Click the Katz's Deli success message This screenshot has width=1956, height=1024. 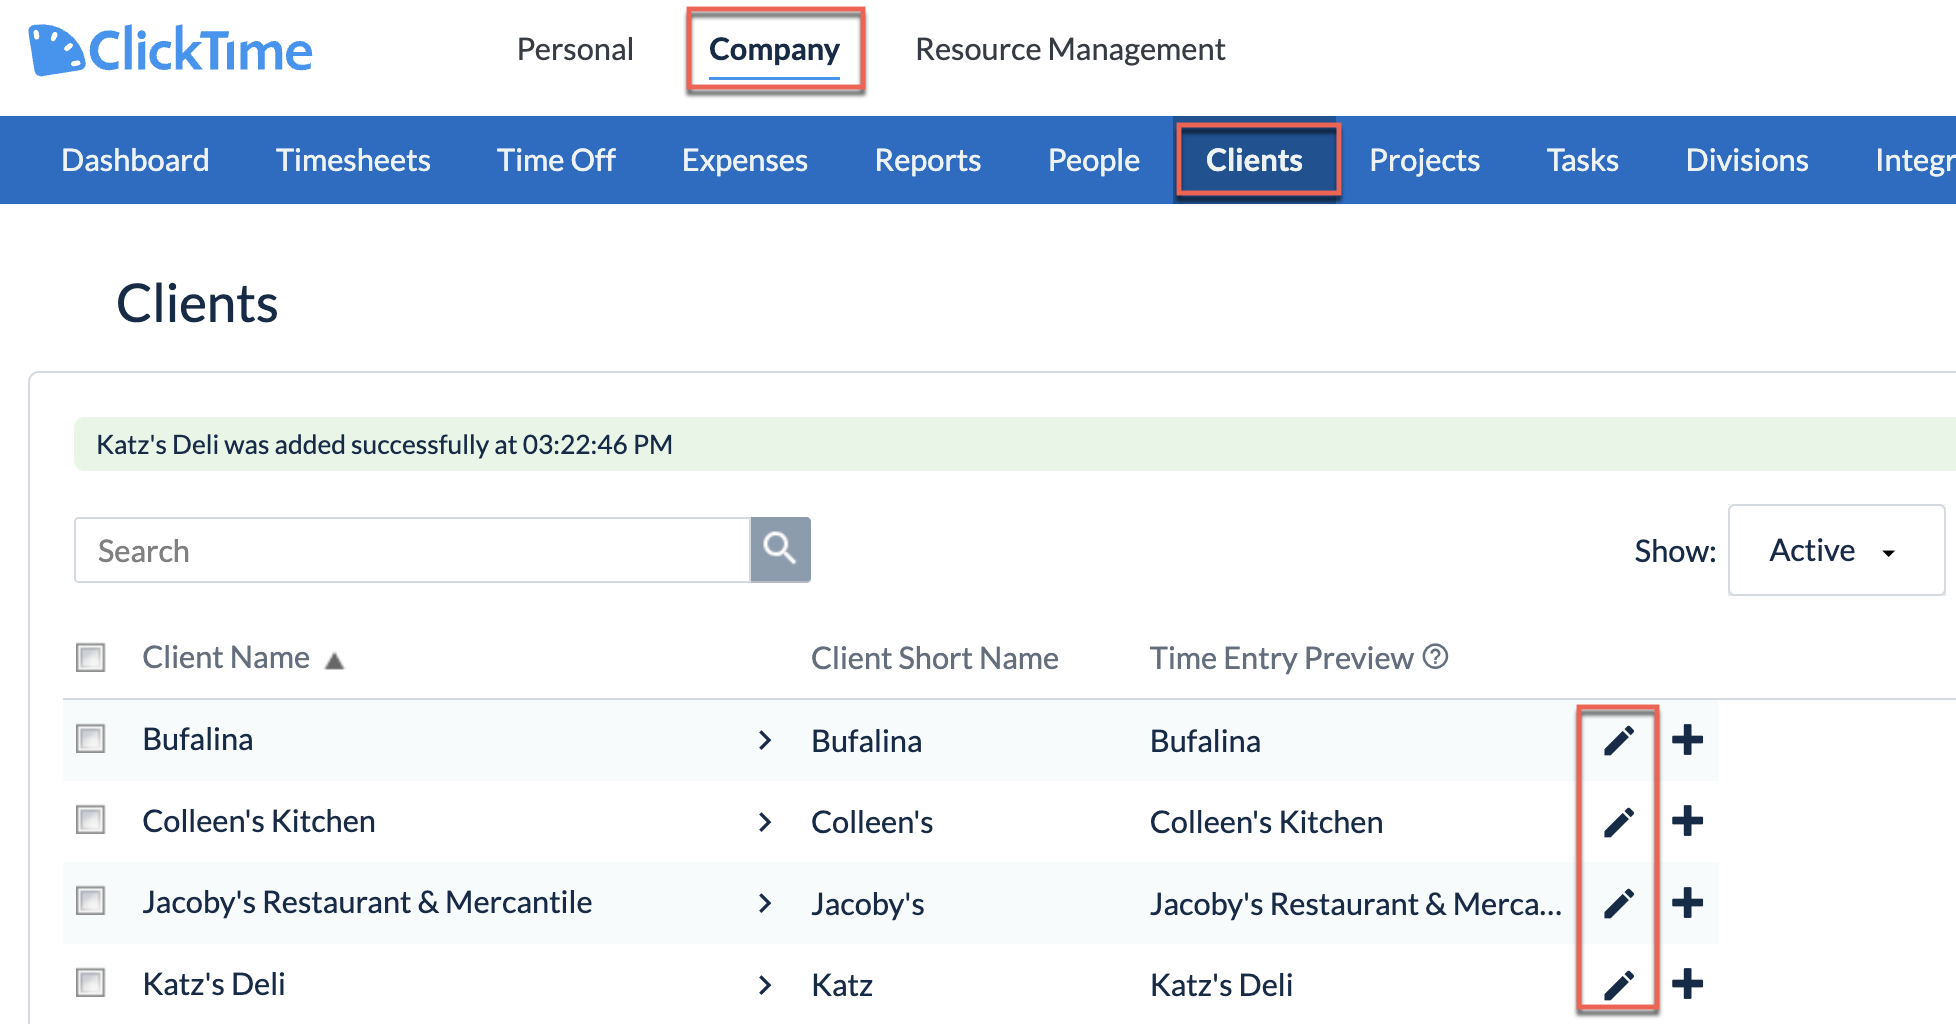(x=384, y=444)
